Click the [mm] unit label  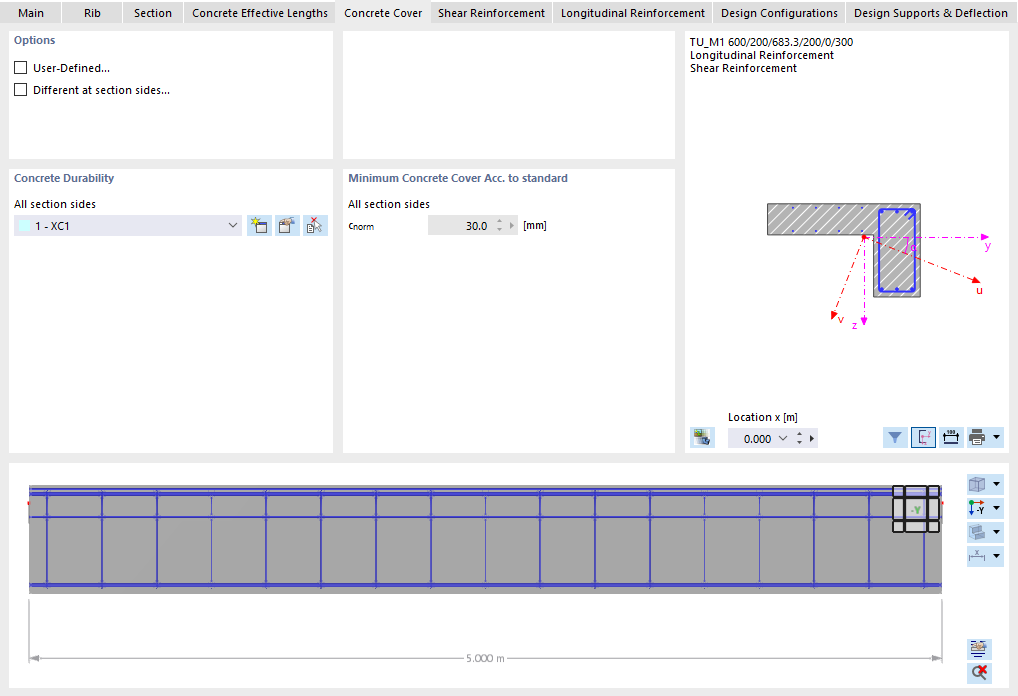(535, 226)
